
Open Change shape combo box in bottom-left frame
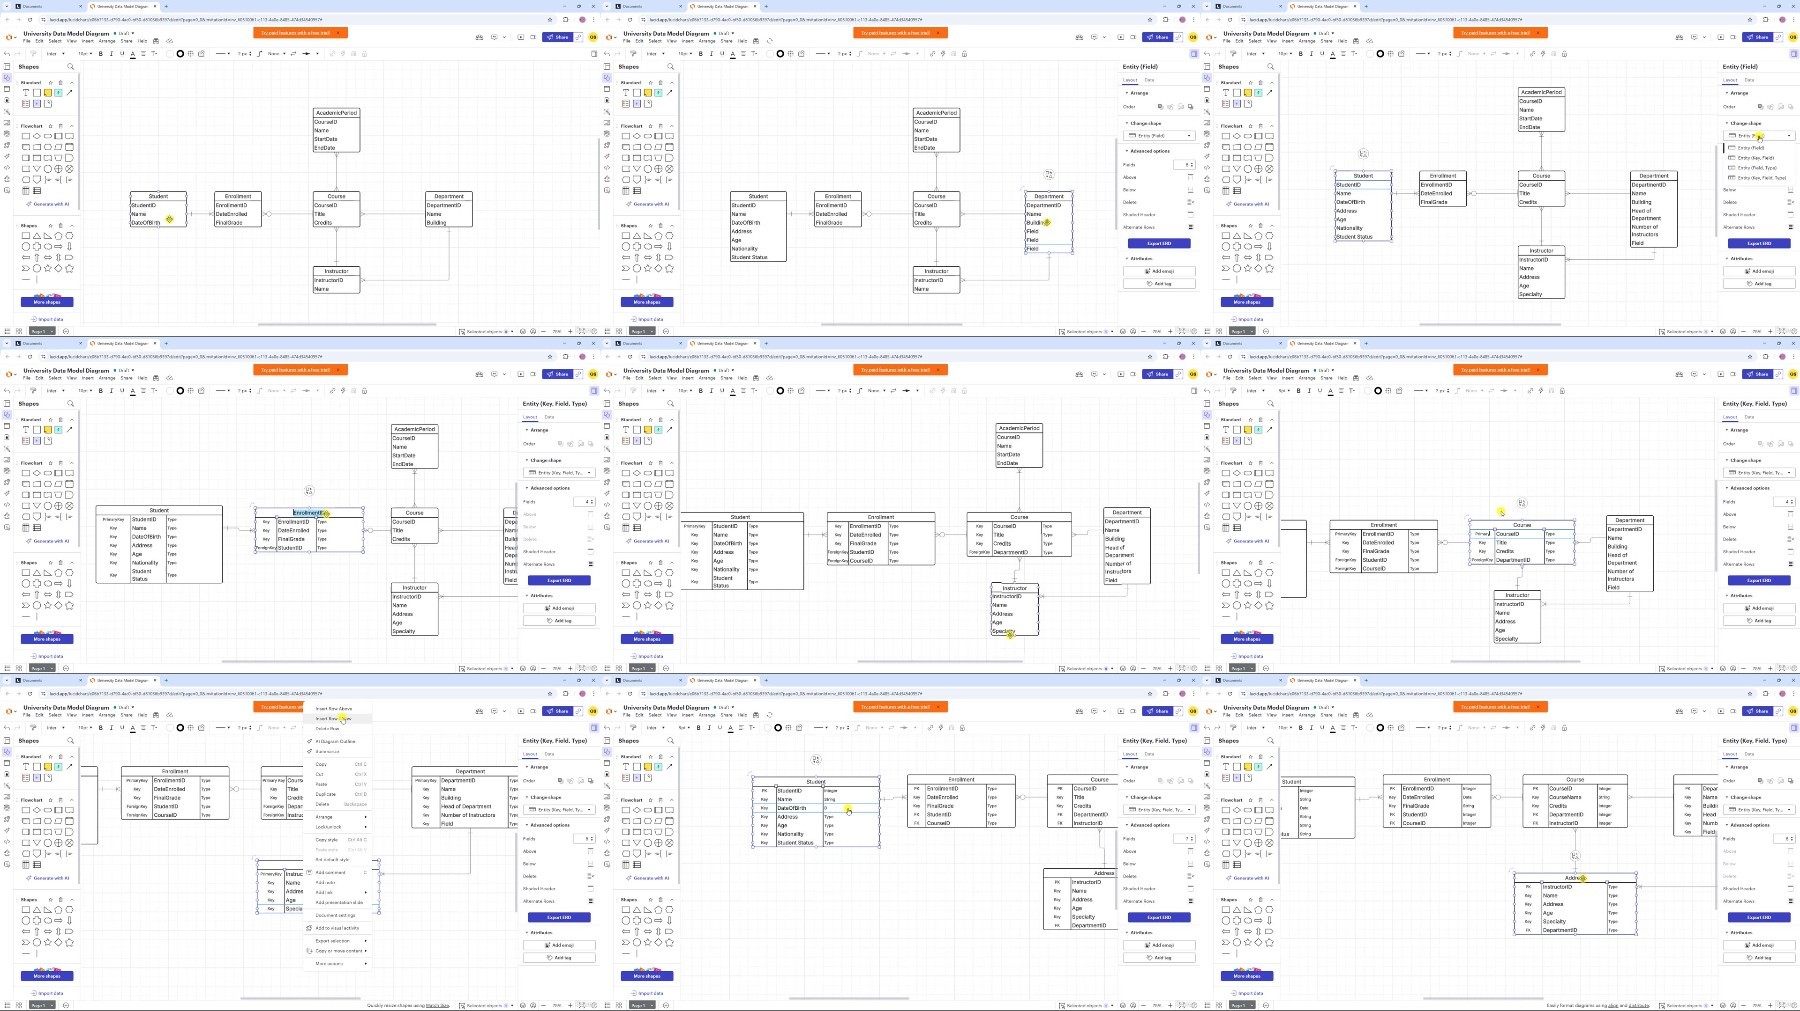560,810
